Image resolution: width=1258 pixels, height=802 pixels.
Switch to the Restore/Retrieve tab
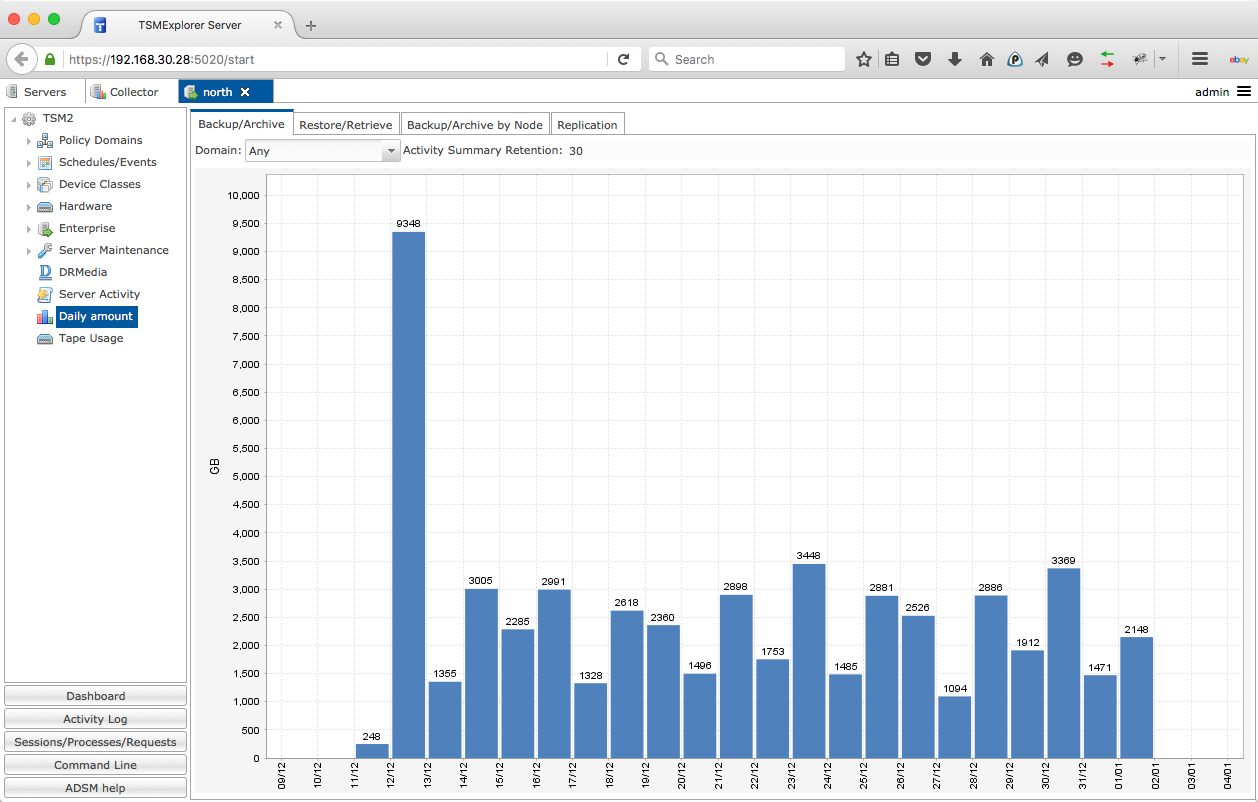[x=346, y=125]
